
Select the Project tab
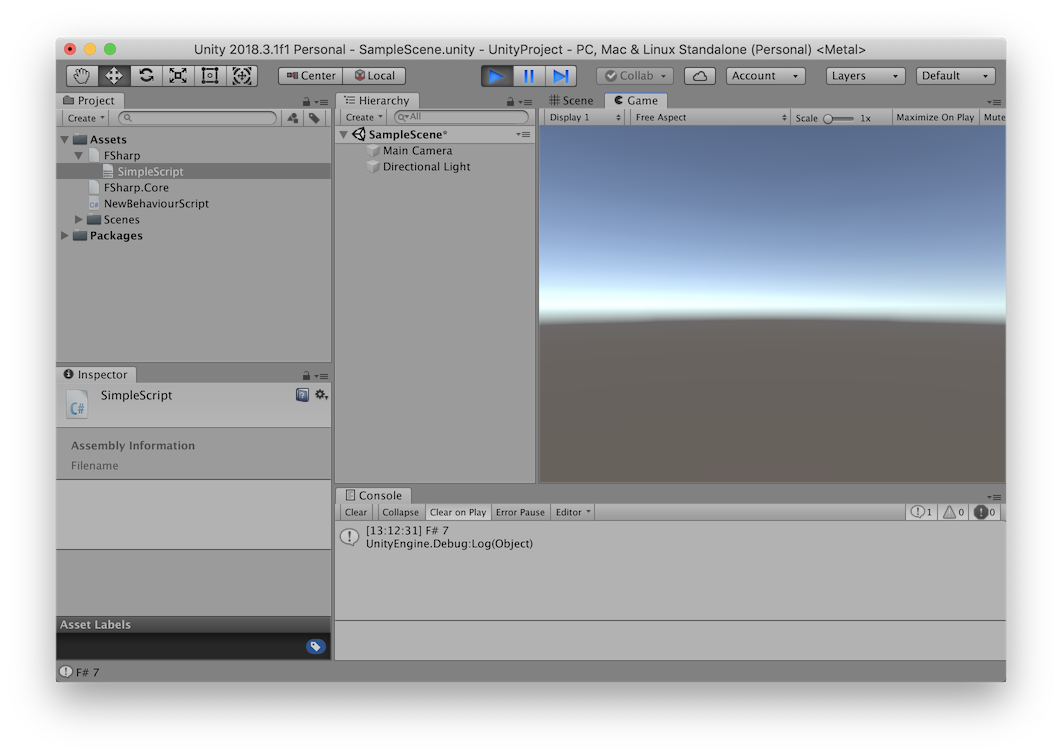tap(89, 101)
